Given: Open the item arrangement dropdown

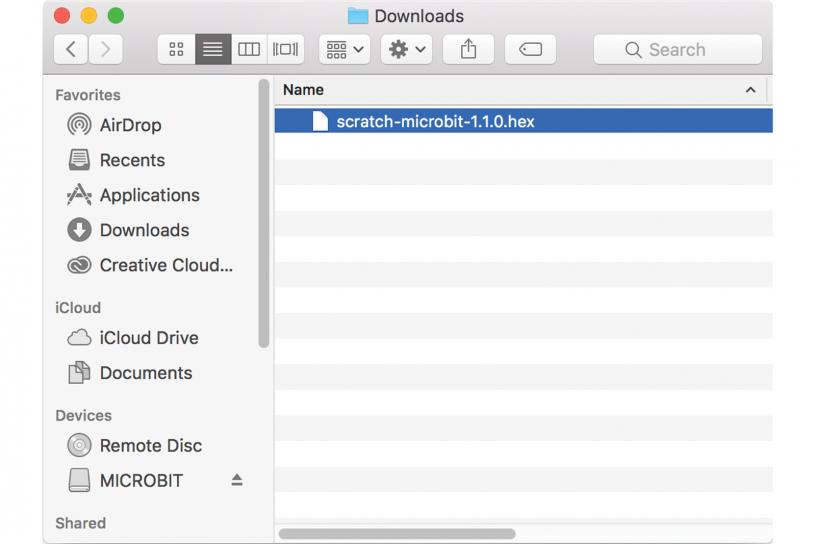Looking at the screenshot, I should coord(345,49).
